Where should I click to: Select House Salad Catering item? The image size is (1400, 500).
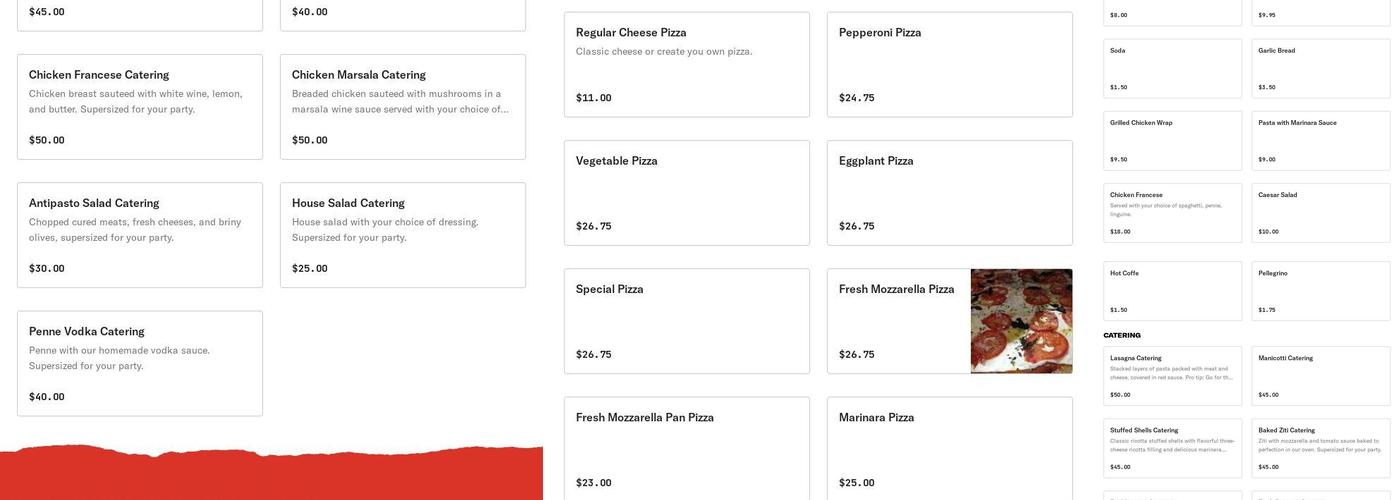coord(402,235)
